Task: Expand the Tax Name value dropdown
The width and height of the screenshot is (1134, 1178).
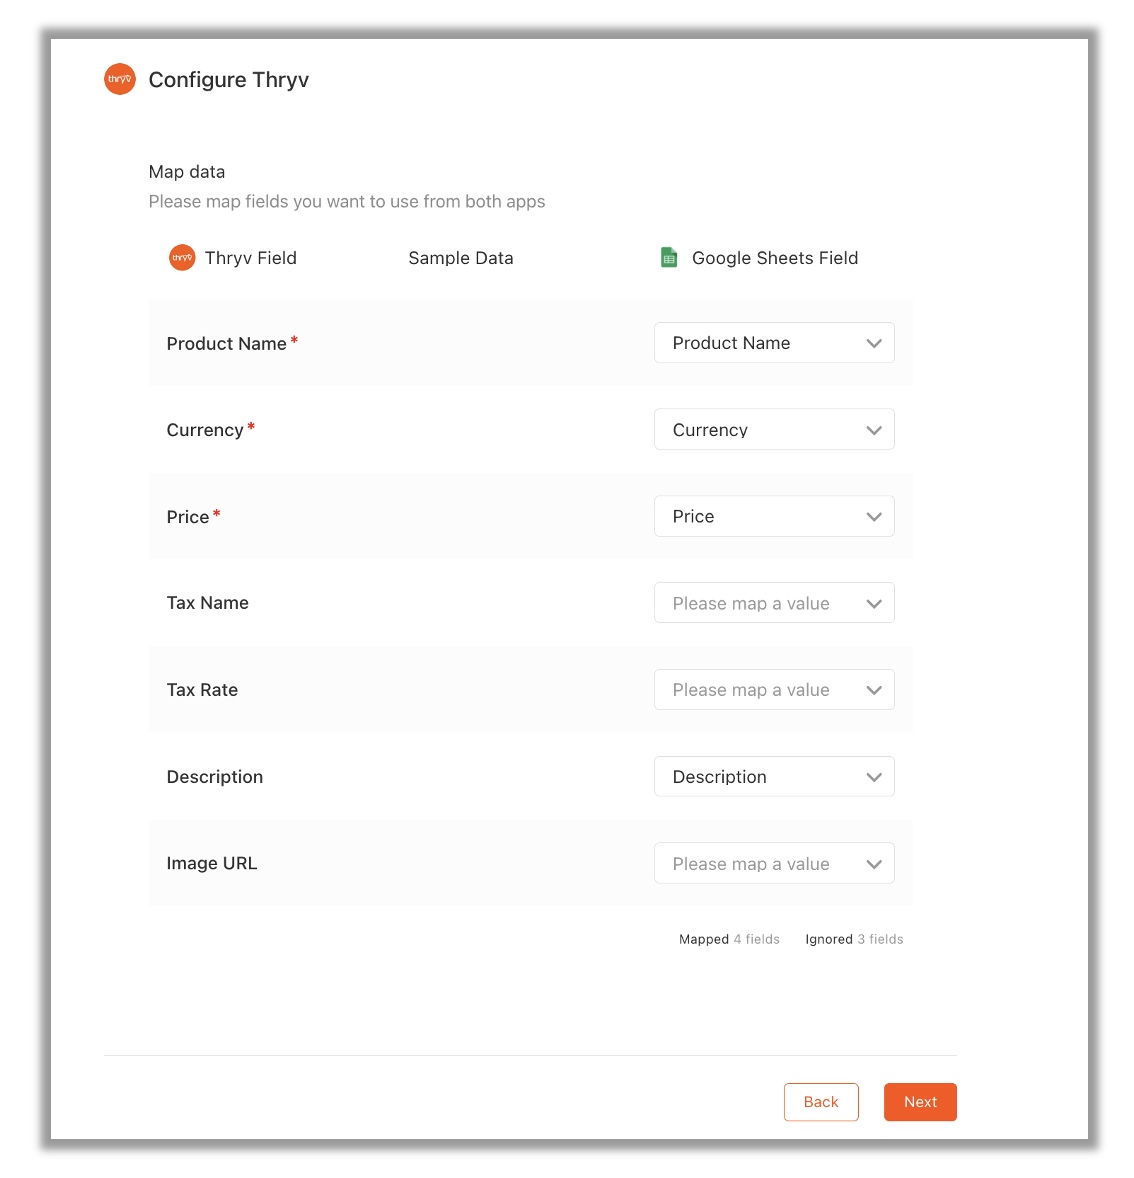Action: [x=774, y=603]
